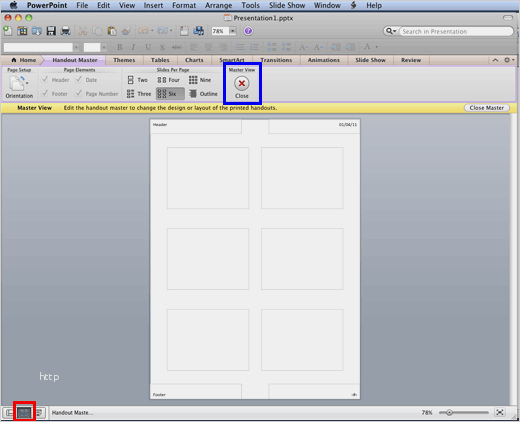The image size is (520, 422).
Task: Open the Slide Show menu in menu bar
Action: [287, 5]
